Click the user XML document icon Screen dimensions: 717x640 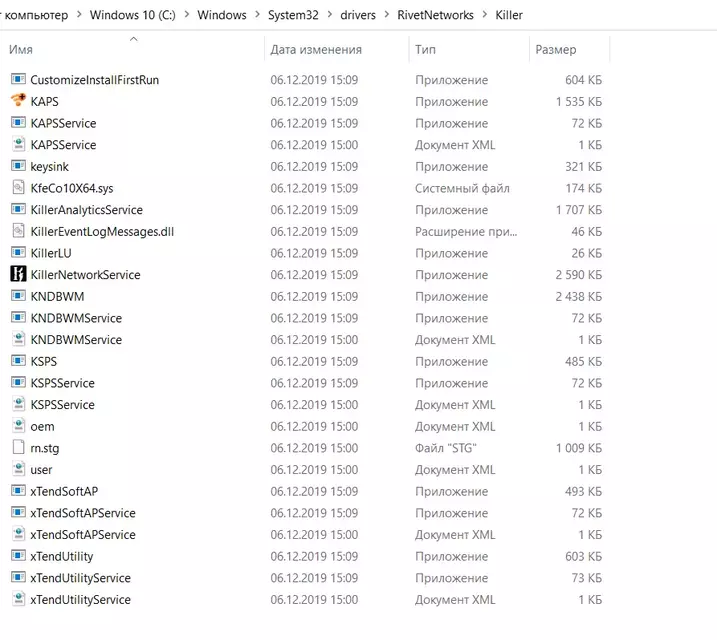(x=18, y=469)
